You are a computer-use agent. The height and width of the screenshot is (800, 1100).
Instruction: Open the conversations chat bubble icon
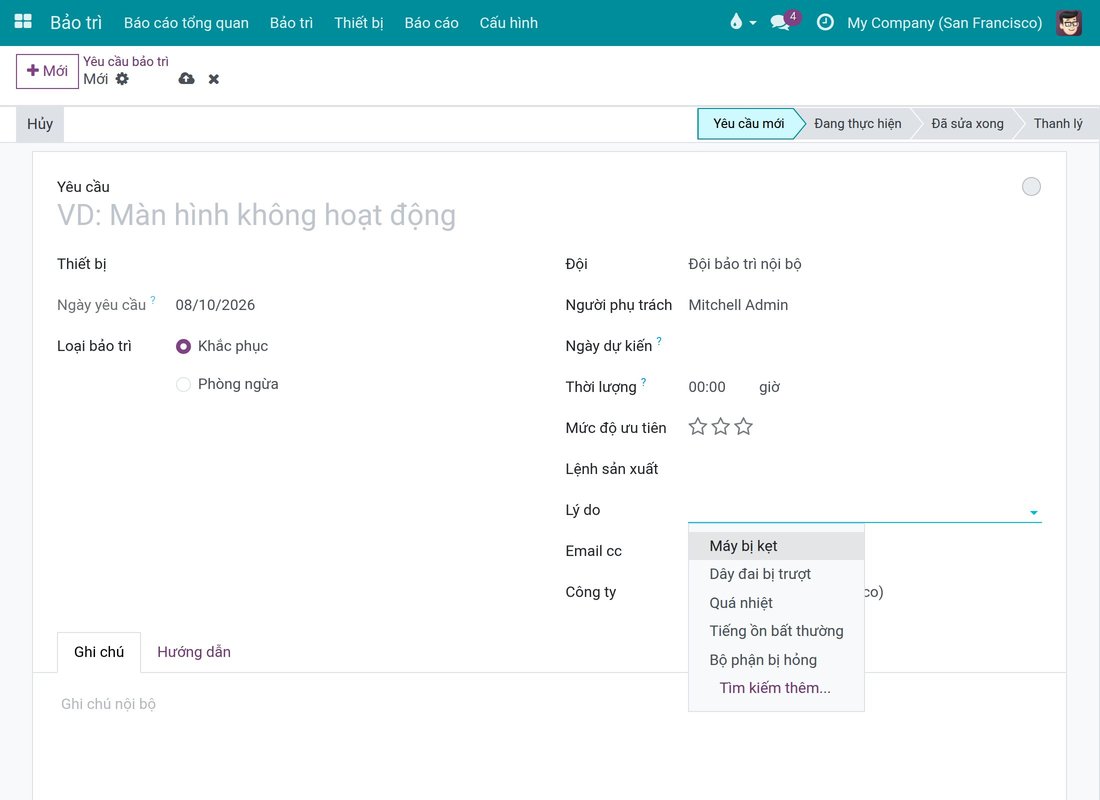pyautogui.click(x=780, y=22)
